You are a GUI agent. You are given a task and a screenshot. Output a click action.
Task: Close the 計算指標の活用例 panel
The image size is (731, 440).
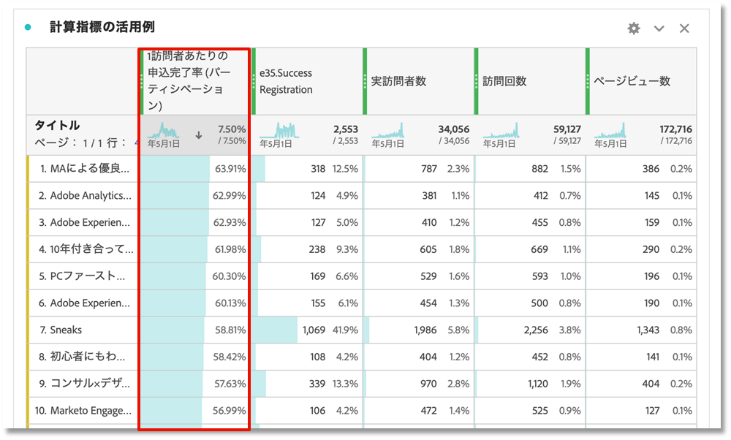point(685,28)
